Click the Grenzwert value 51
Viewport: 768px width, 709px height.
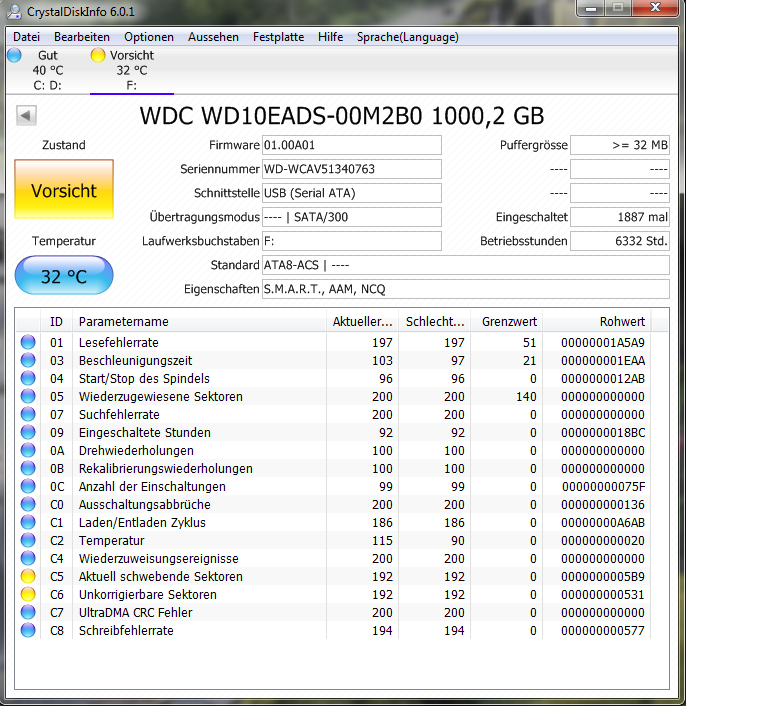[x=529, y=342]
